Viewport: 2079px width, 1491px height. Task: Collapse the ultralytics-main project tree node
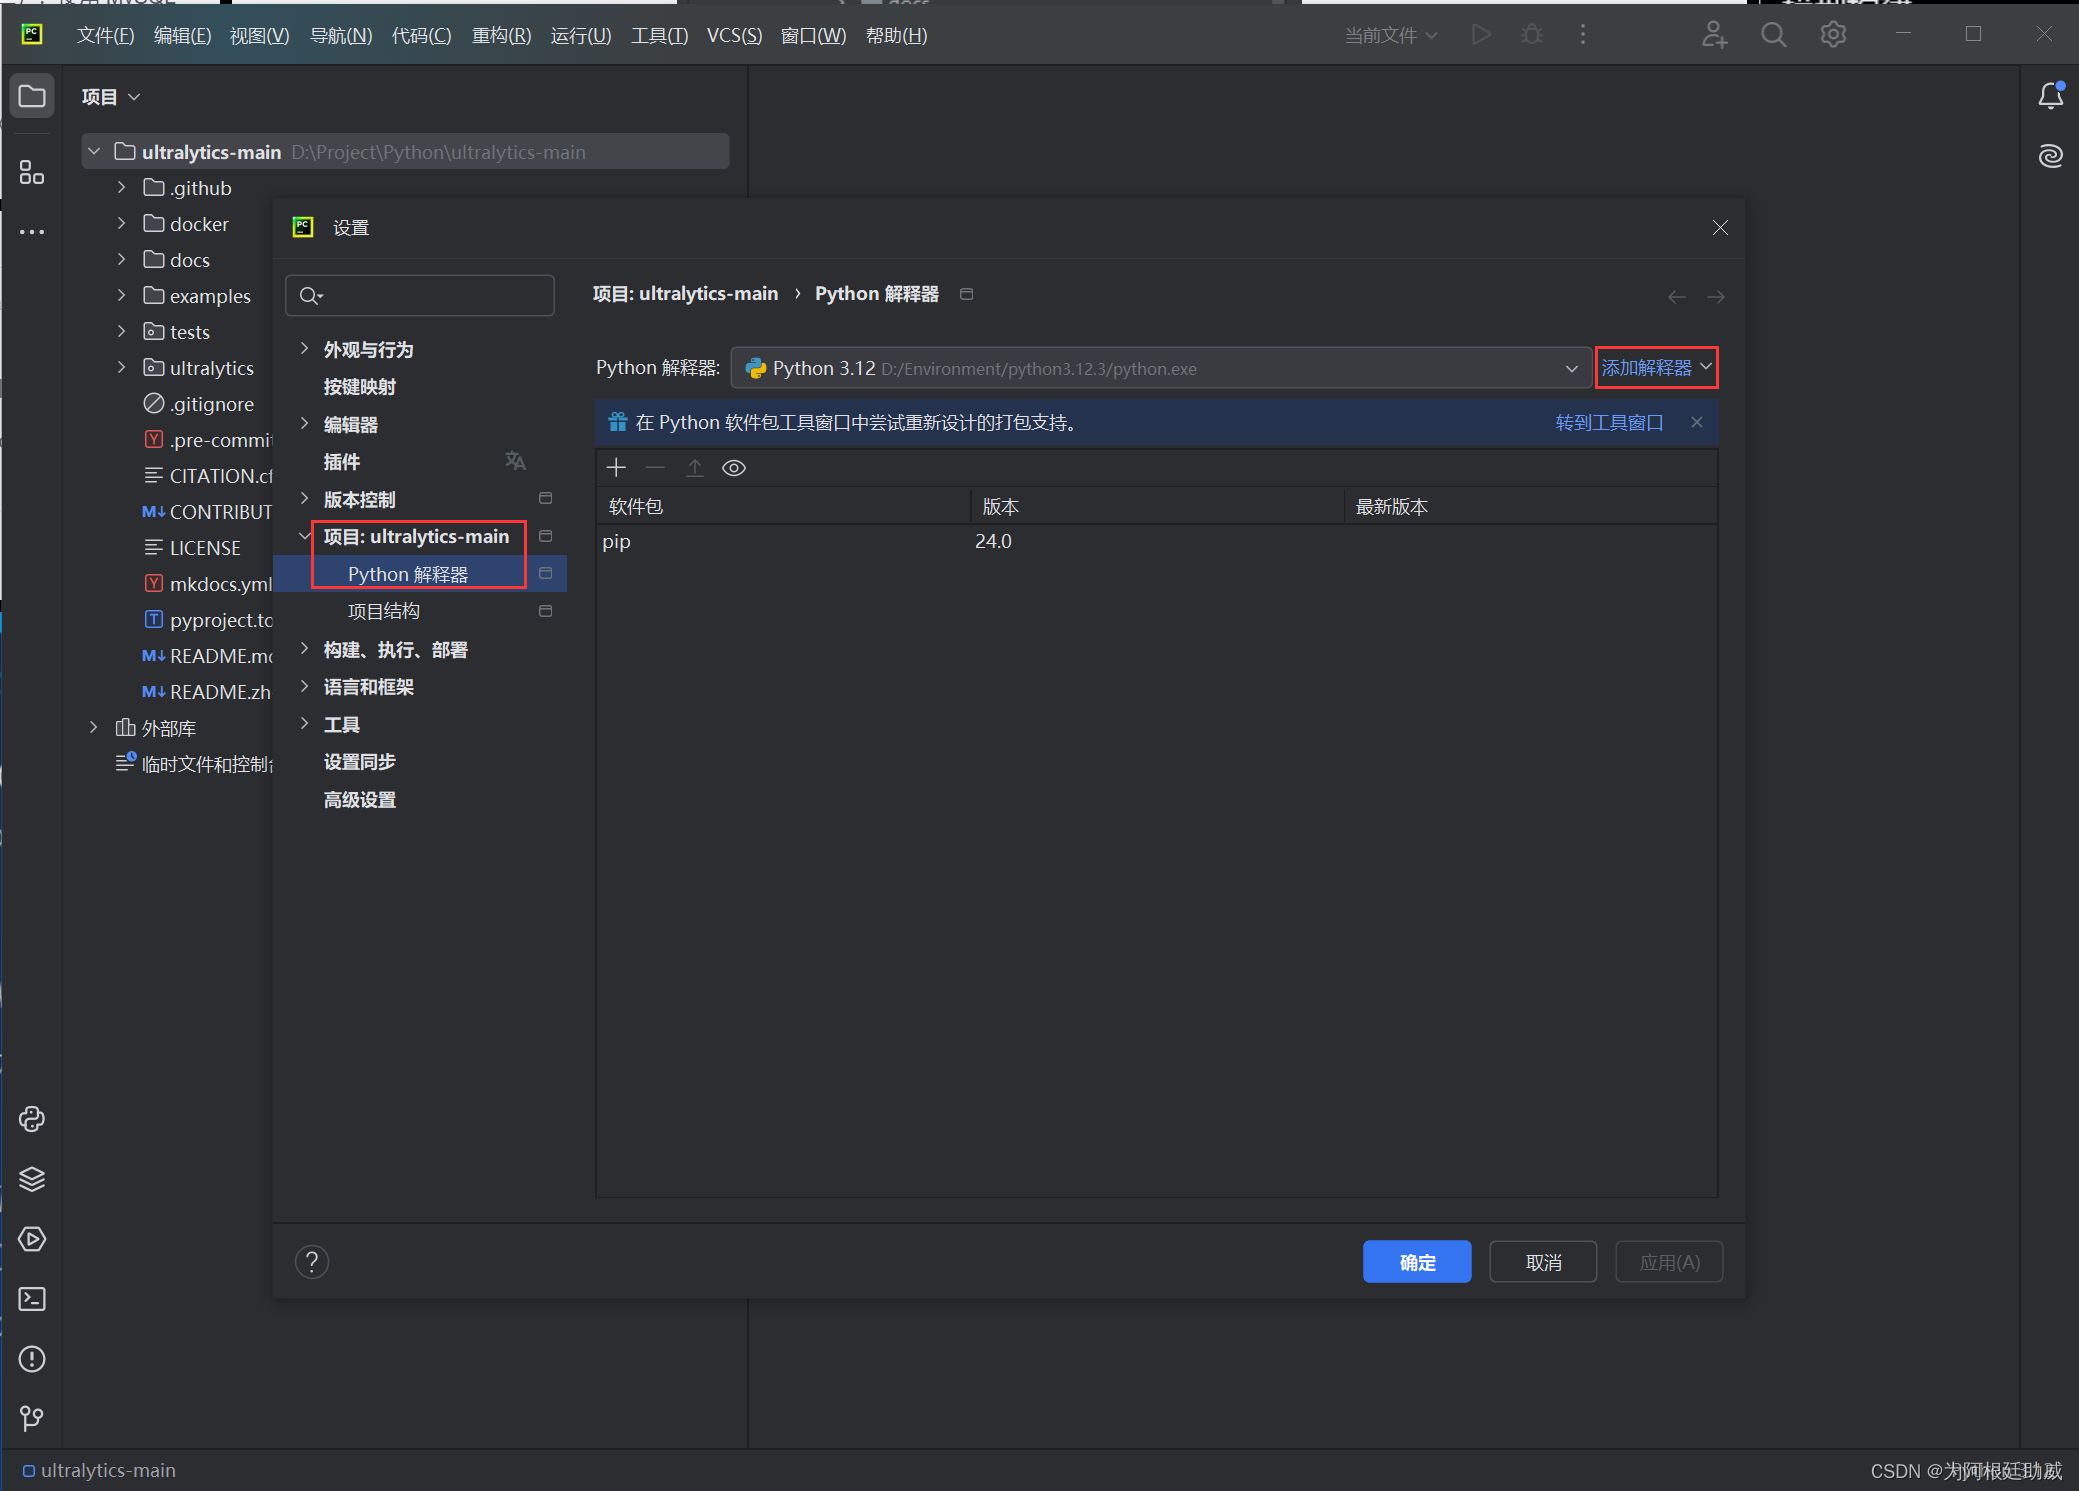[x=93, y=151]
